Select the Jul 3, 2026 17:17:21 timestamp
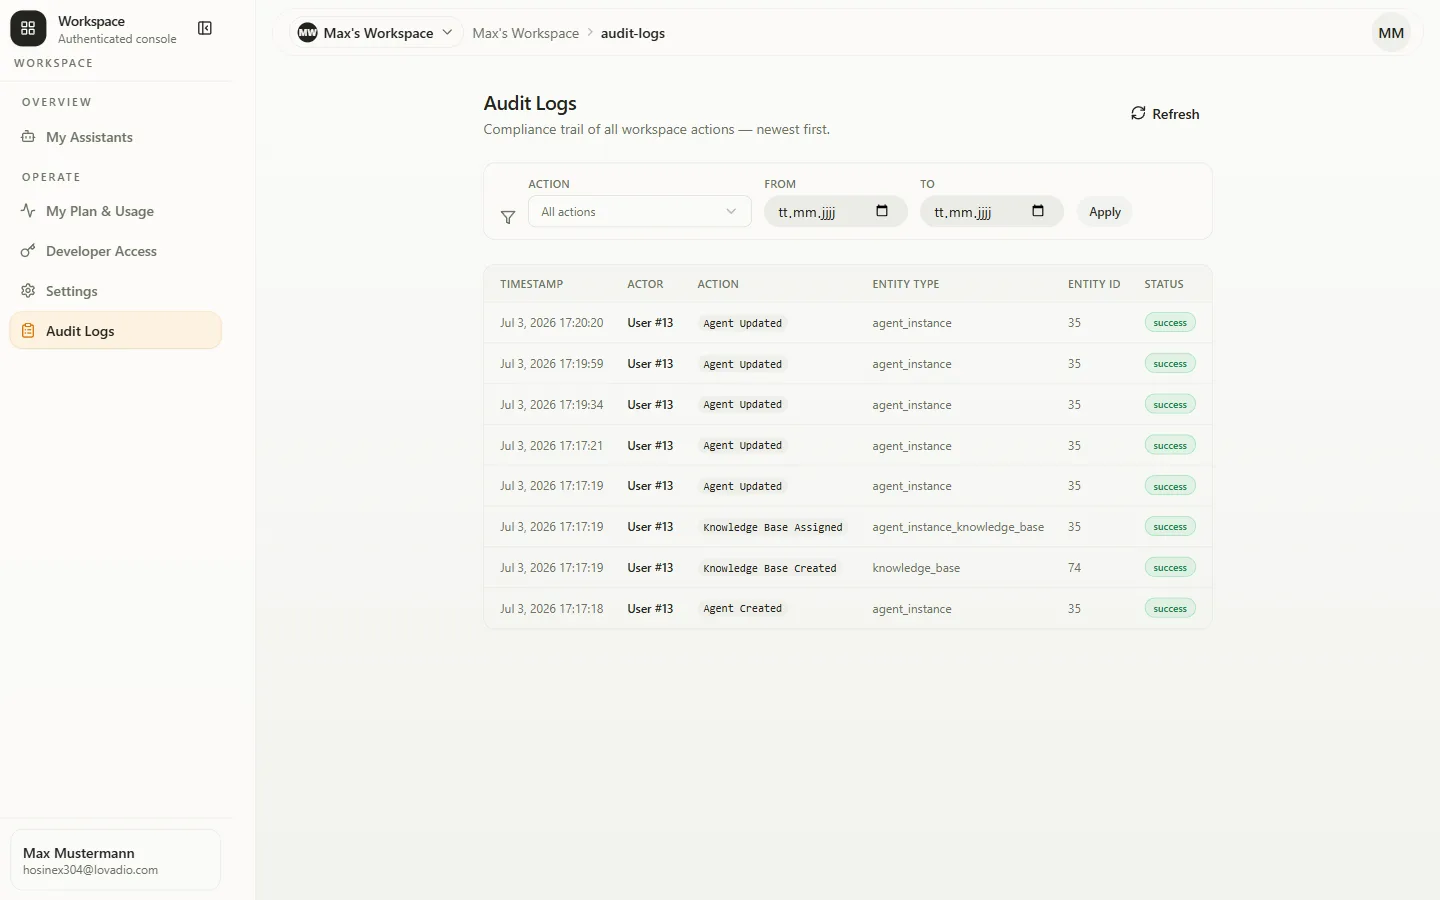The image size is (1440, 900). 552,446
